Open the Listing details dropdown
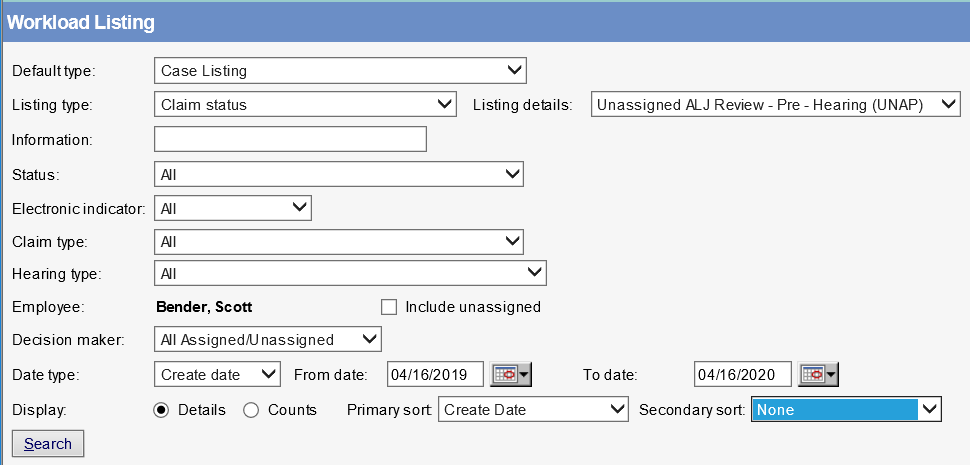 775,104
